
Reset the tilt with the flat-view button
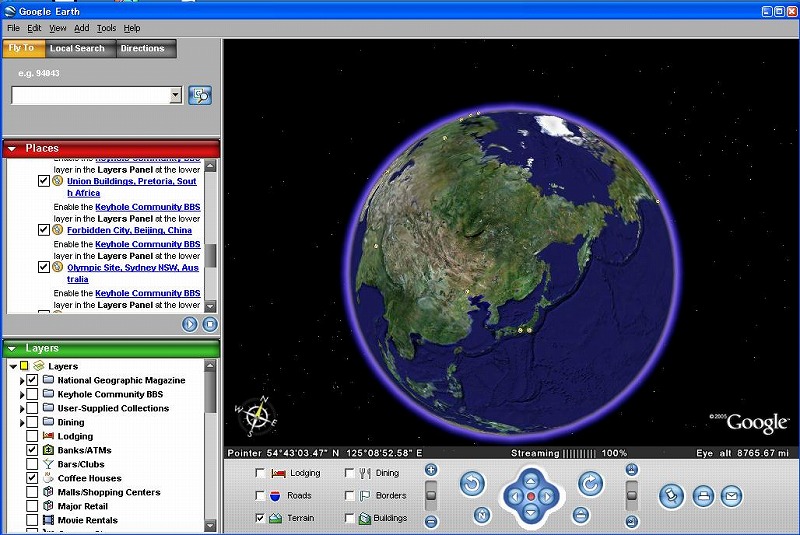point(581,516)
